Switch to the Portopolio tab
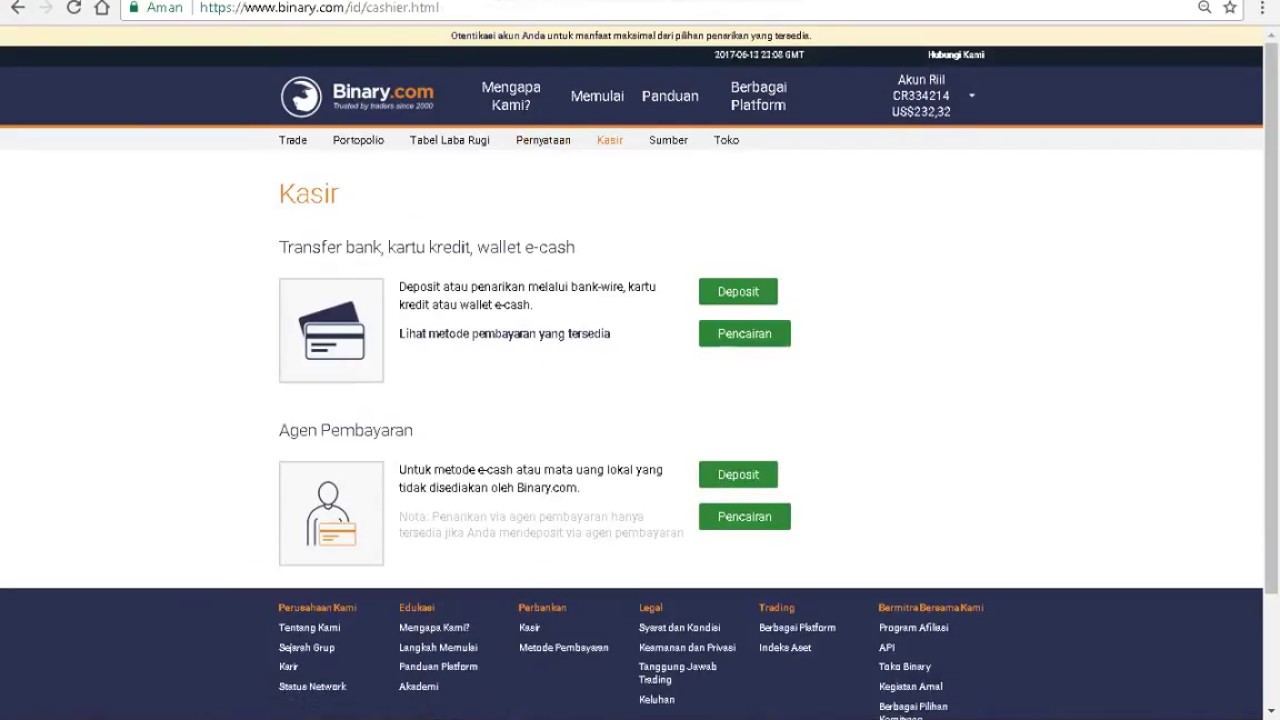The width and height of the screenshot is (1280, 720). point(358,140)
